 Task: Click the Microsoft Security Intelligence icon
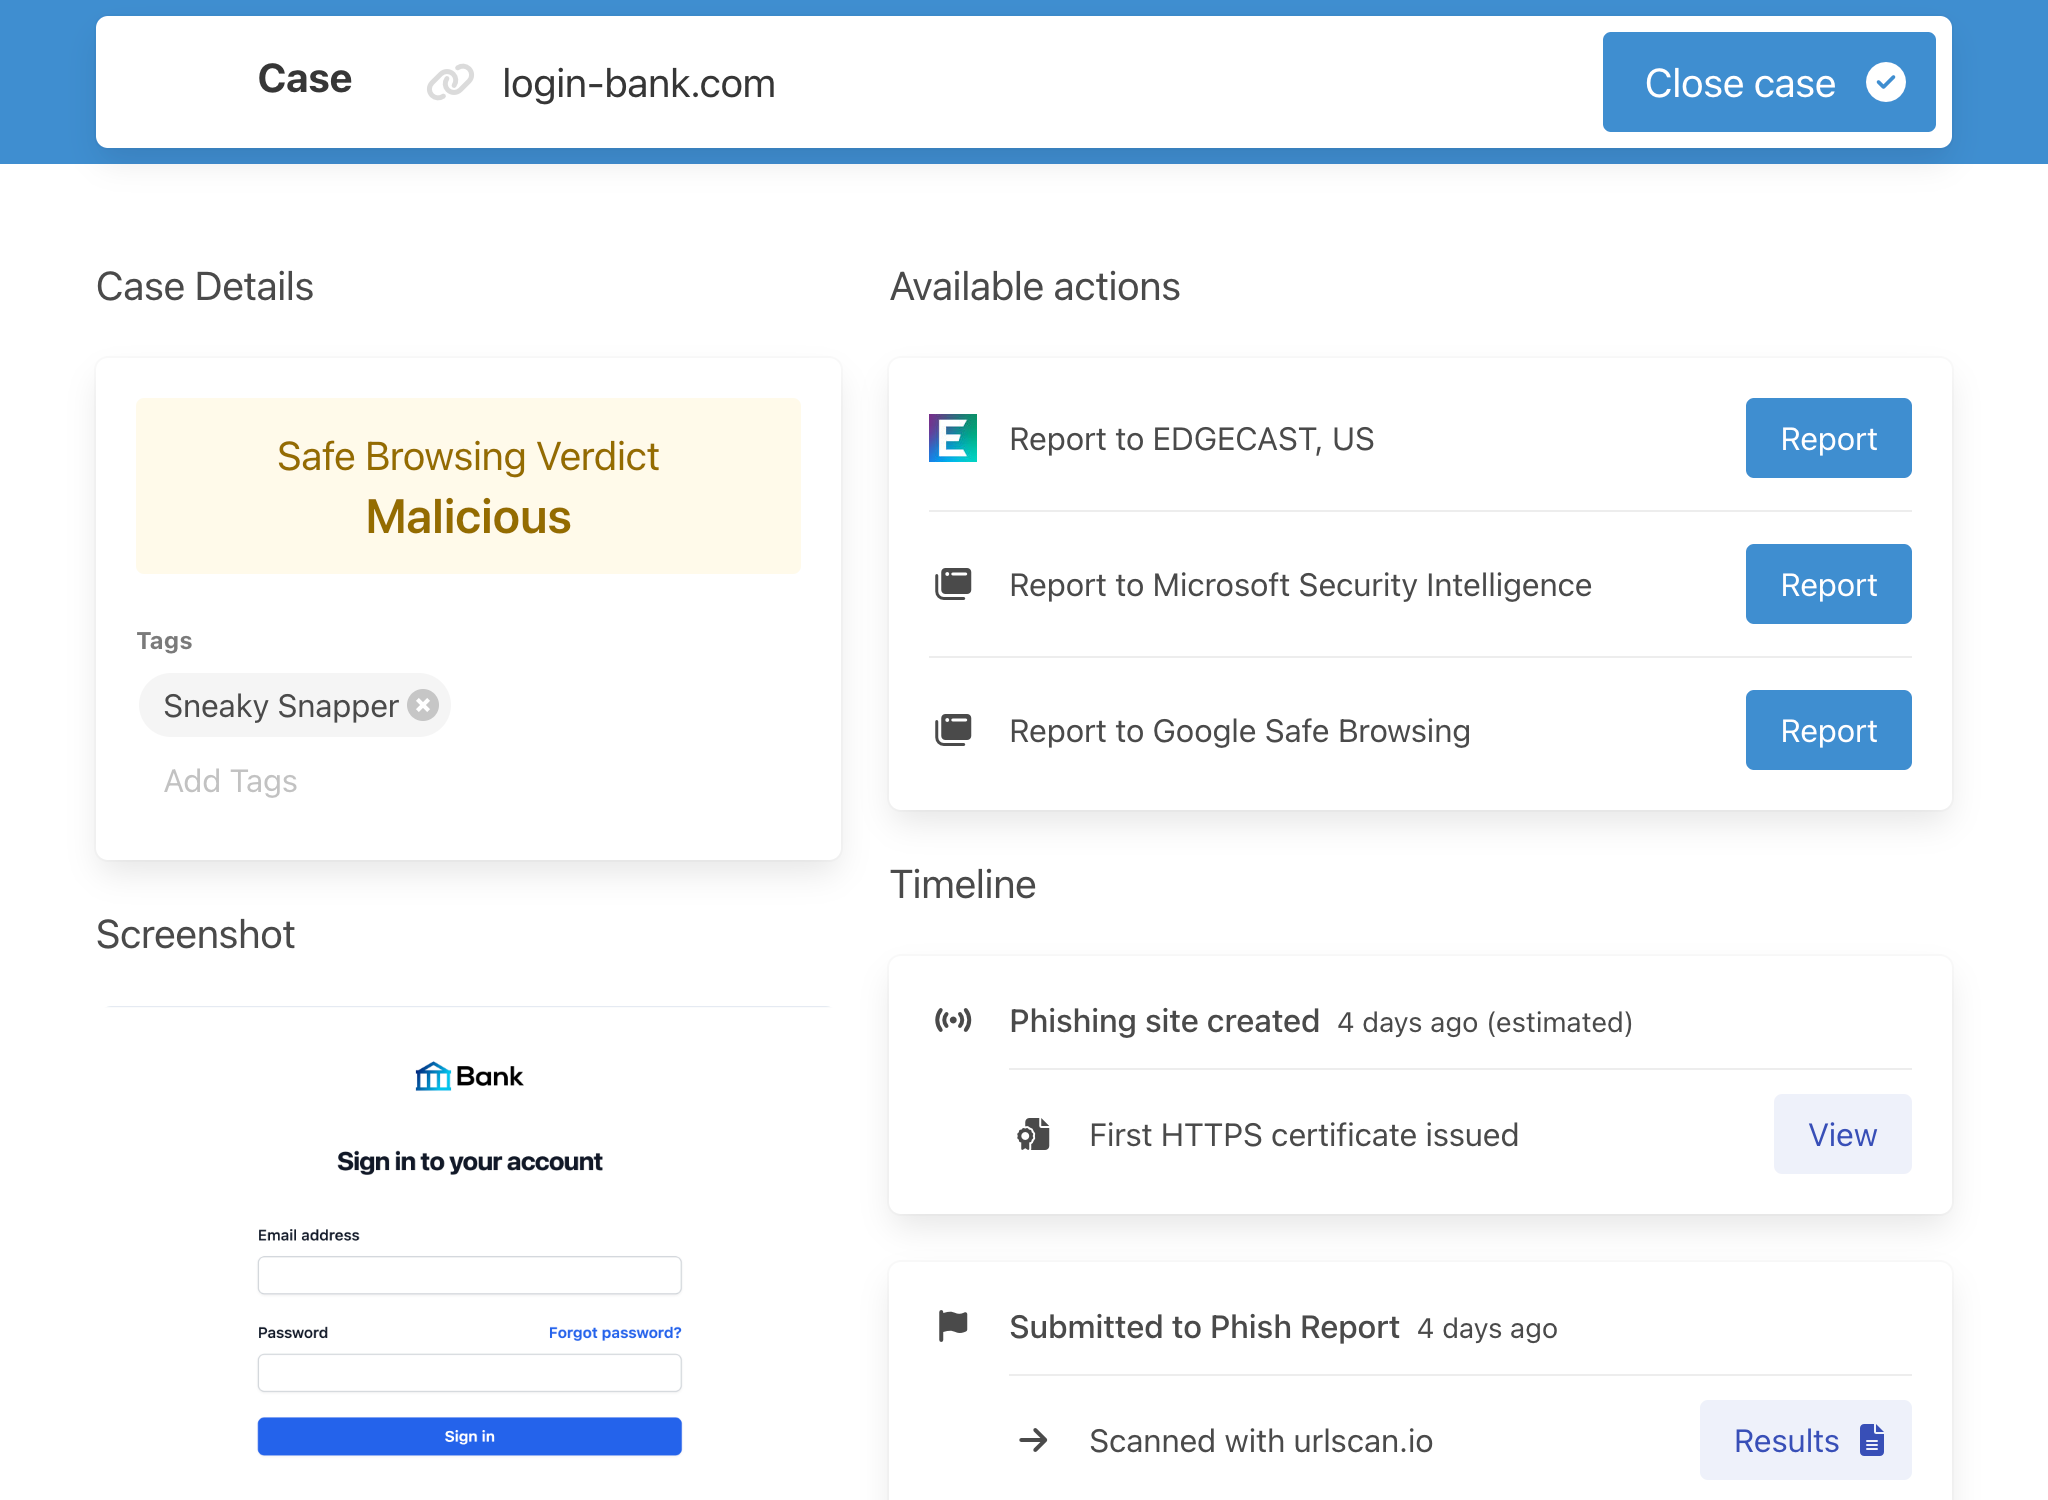pos(956,584)
